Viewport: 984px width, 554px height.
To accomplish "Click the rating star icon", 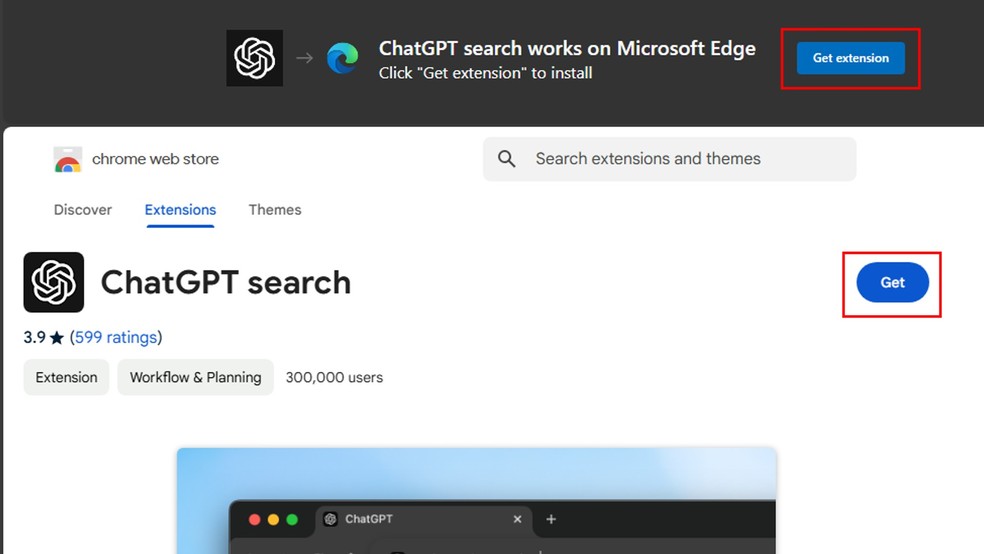I will click(x=57, y=338).
